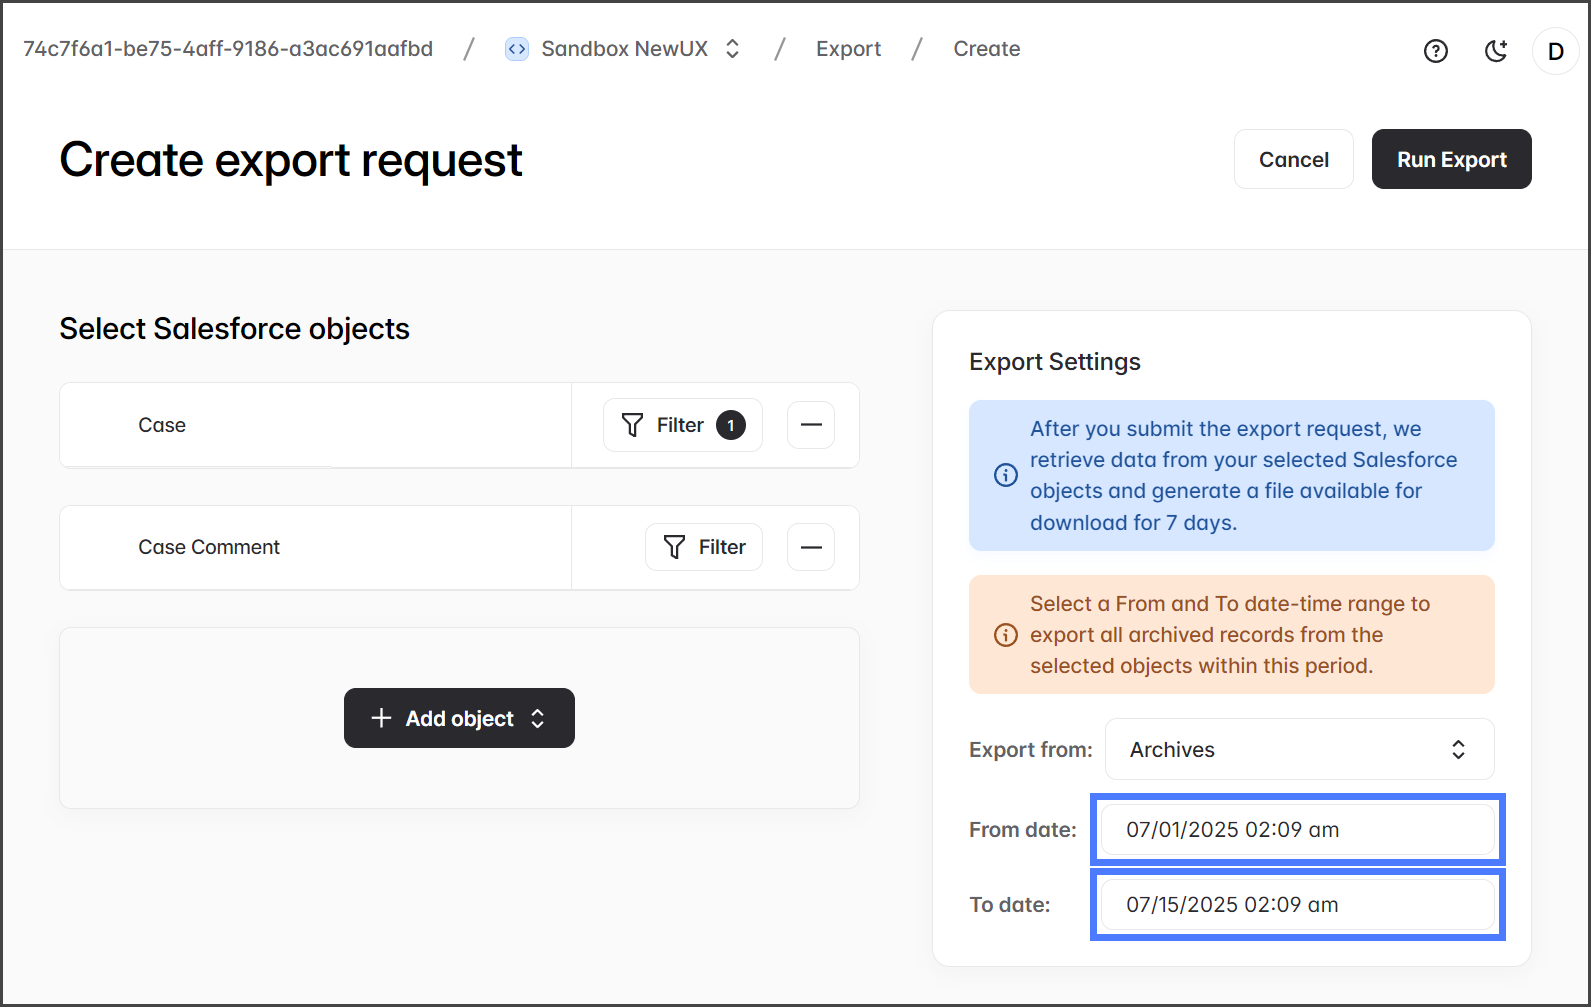Open the help question mark icon
The height and width of the screenshot is (1007, 1591).
tap(1435, 51)
